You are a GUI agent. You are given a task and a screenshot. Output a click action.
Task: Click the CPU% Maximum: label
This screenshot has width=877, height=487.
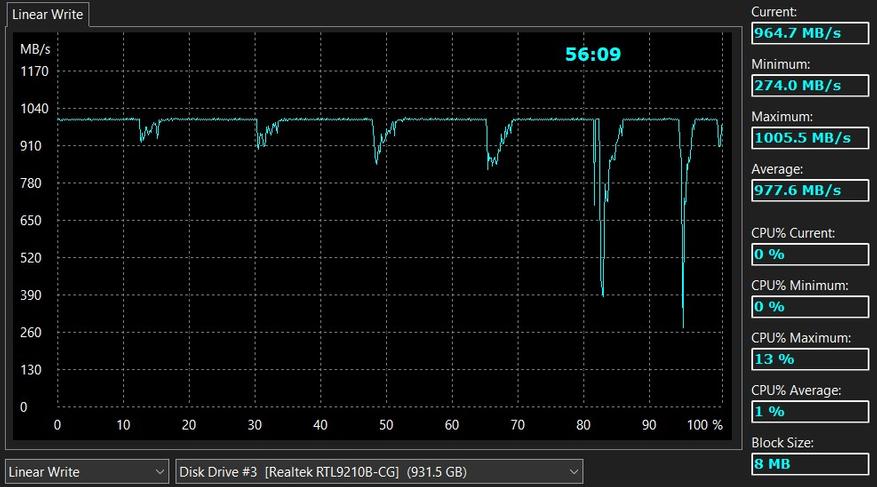tap(801, 338)
